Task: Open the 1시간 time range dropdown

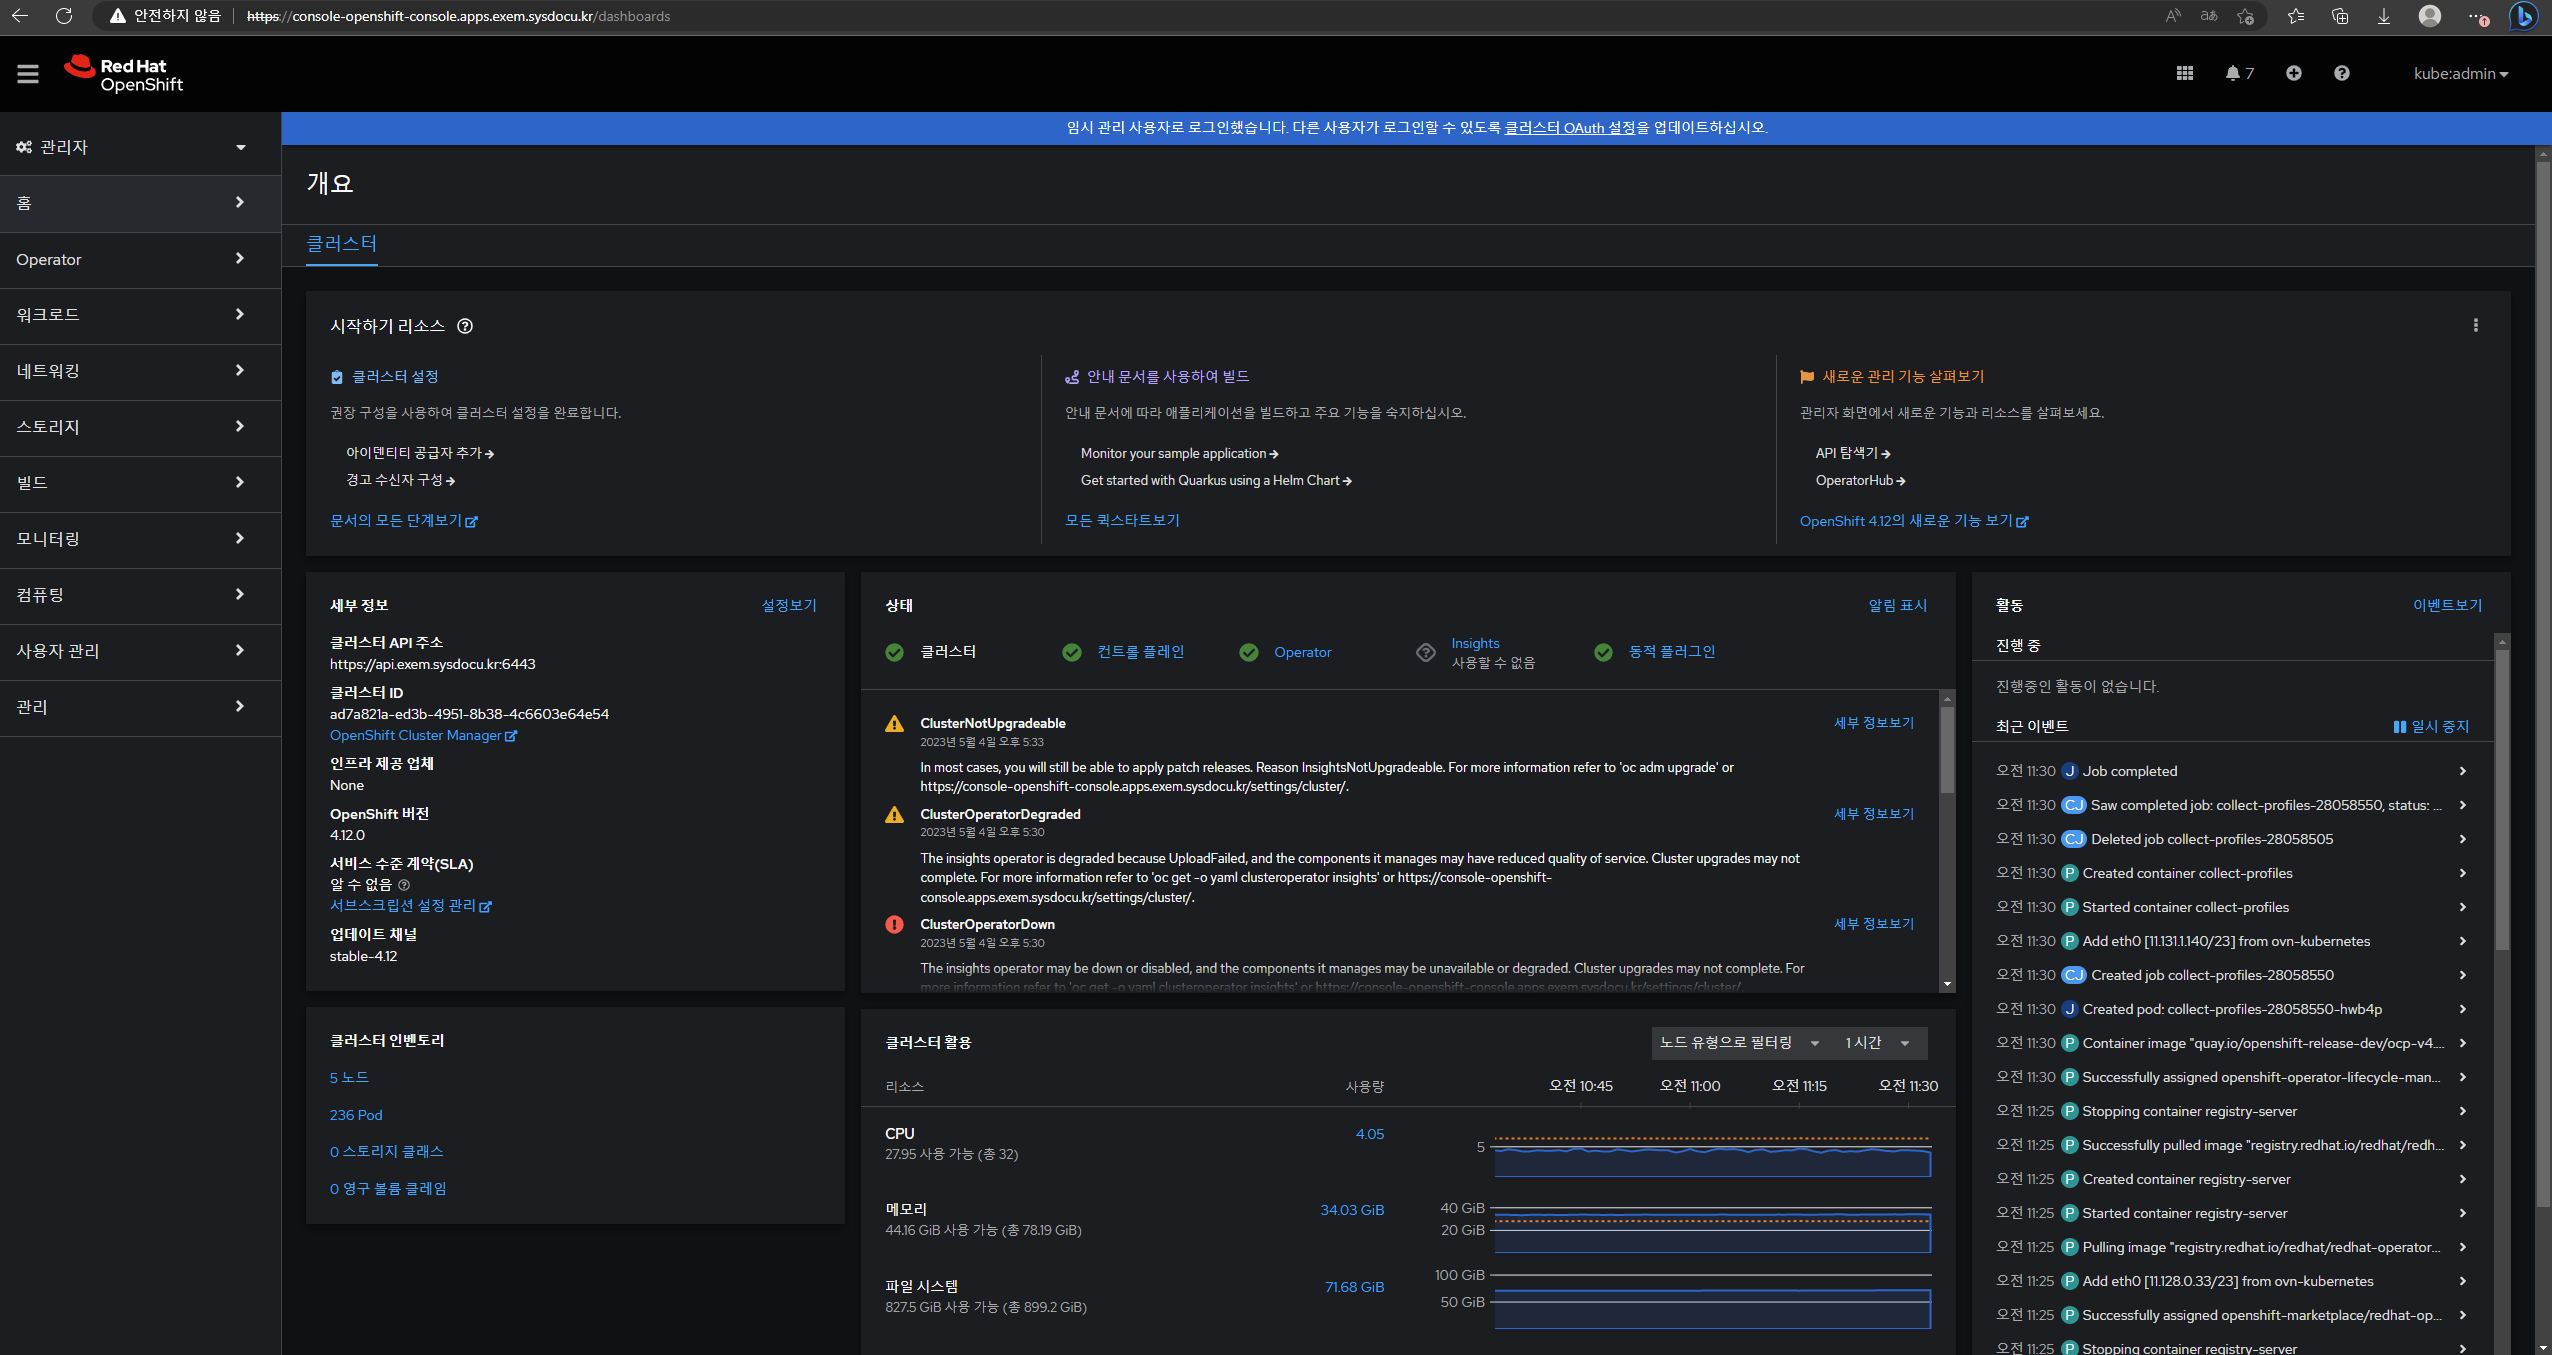Action: 1877,1043
